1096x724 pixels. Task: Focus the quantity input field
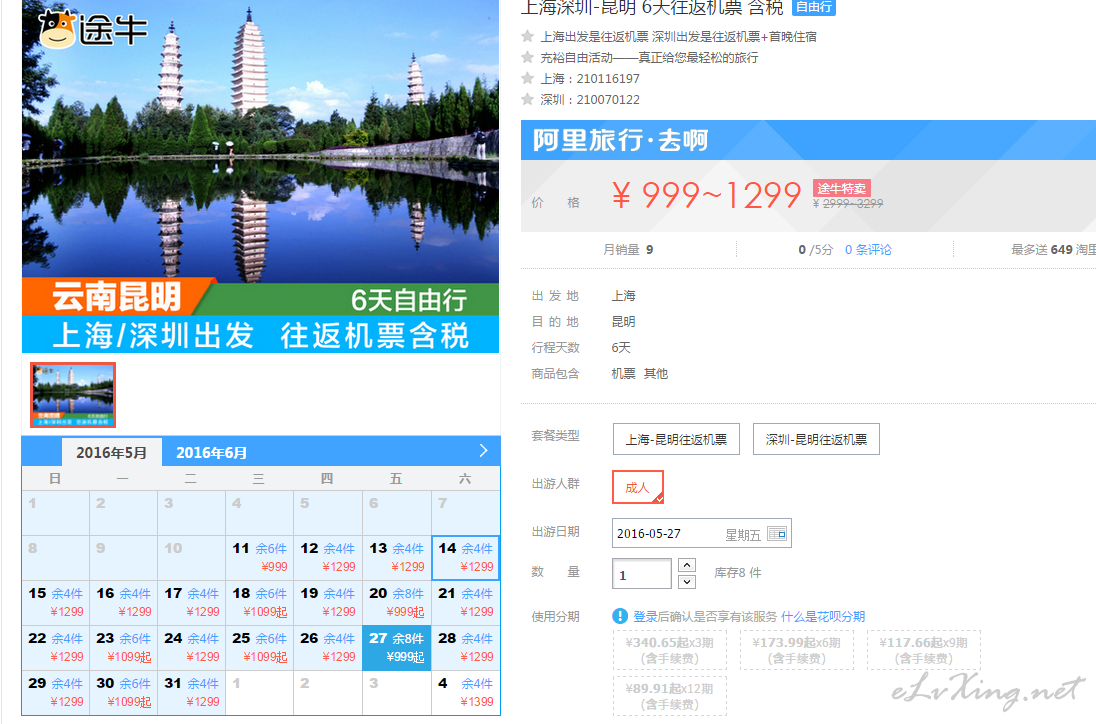coord(642,574)
